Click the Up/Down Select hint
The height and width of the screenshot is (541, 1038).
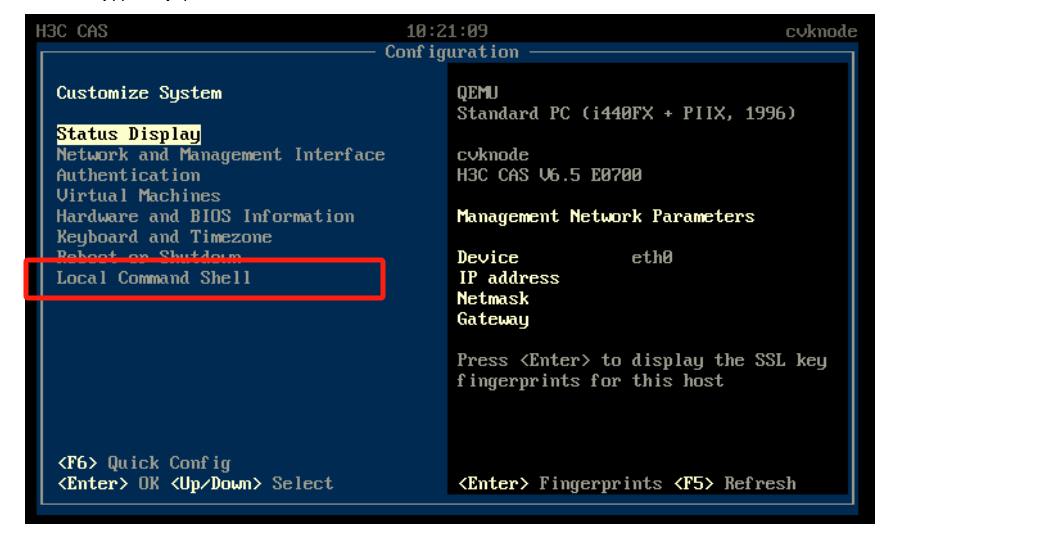251,484
